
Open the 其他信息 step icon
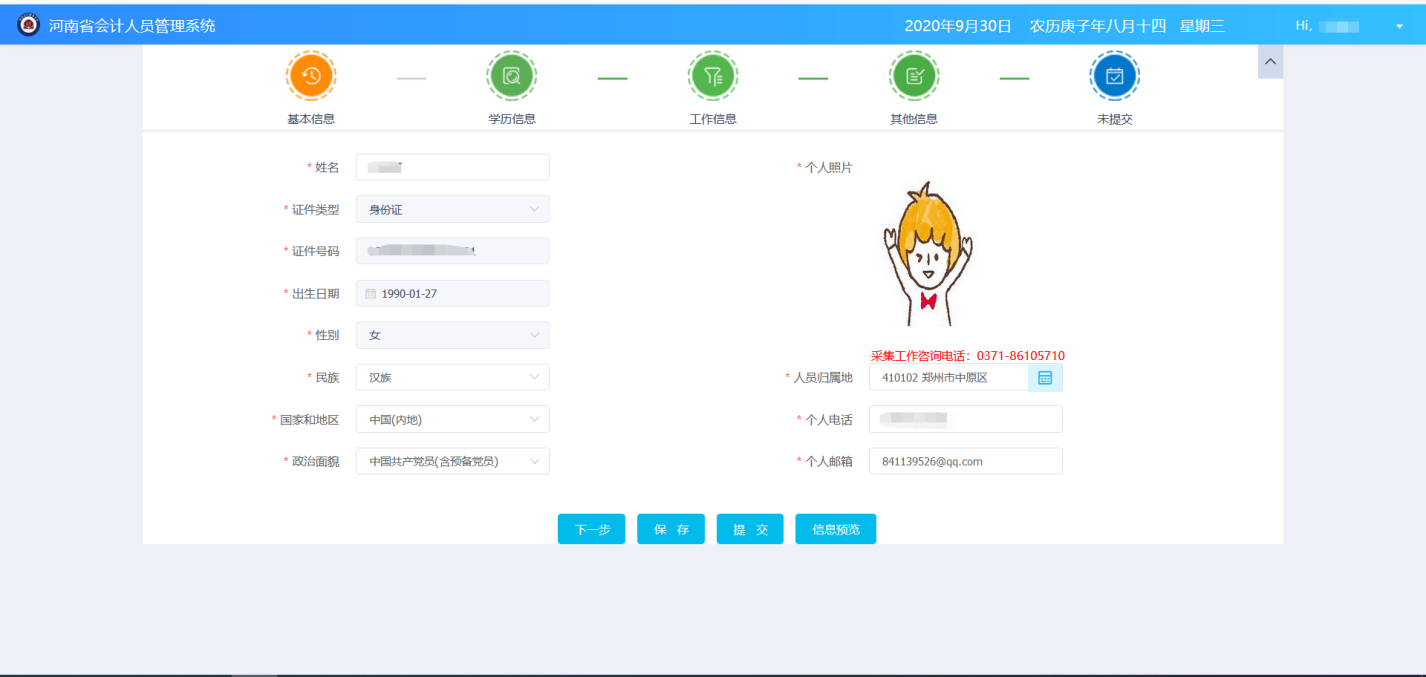click(x=913, y=75)
